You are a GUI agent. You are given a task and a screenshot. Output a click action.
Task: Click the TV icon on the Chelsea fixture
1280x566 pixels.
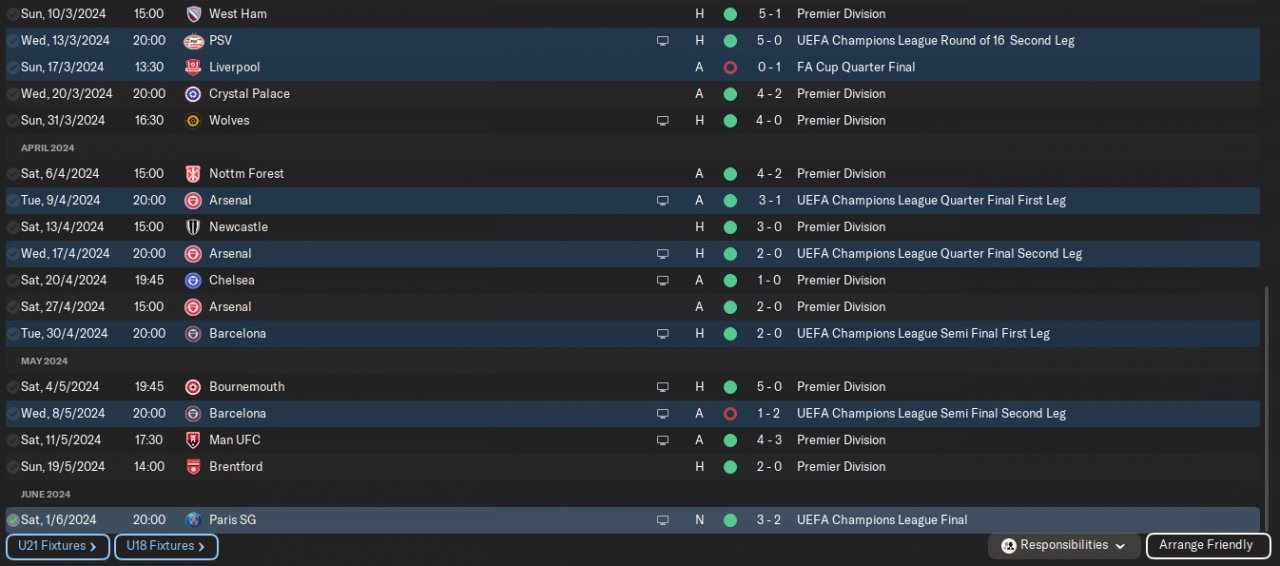(x=662, y=281)
